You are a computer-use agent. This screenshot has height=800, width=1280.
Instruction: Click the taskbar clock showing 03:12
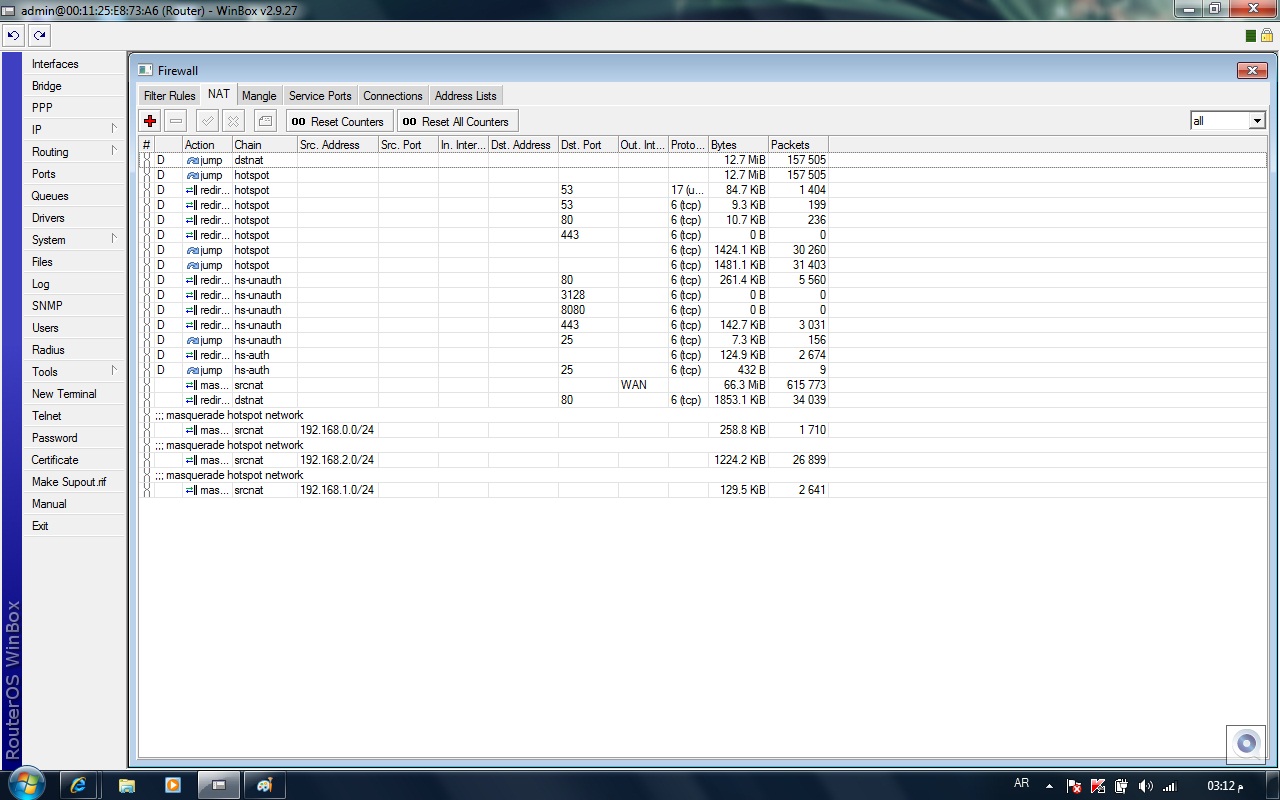(1224, 786)
